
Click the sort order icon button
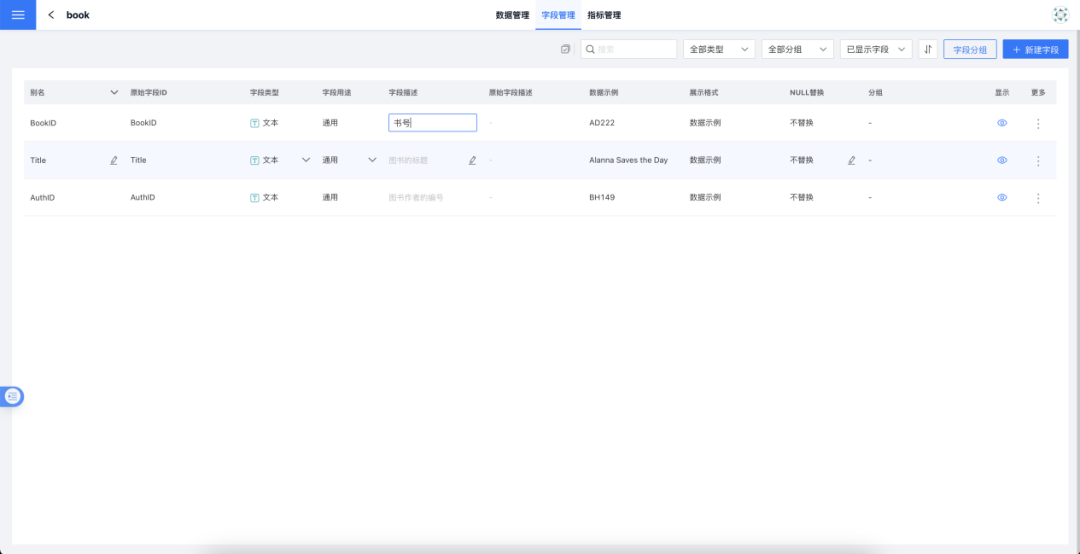pyautogui.click(x=928, y=49)
